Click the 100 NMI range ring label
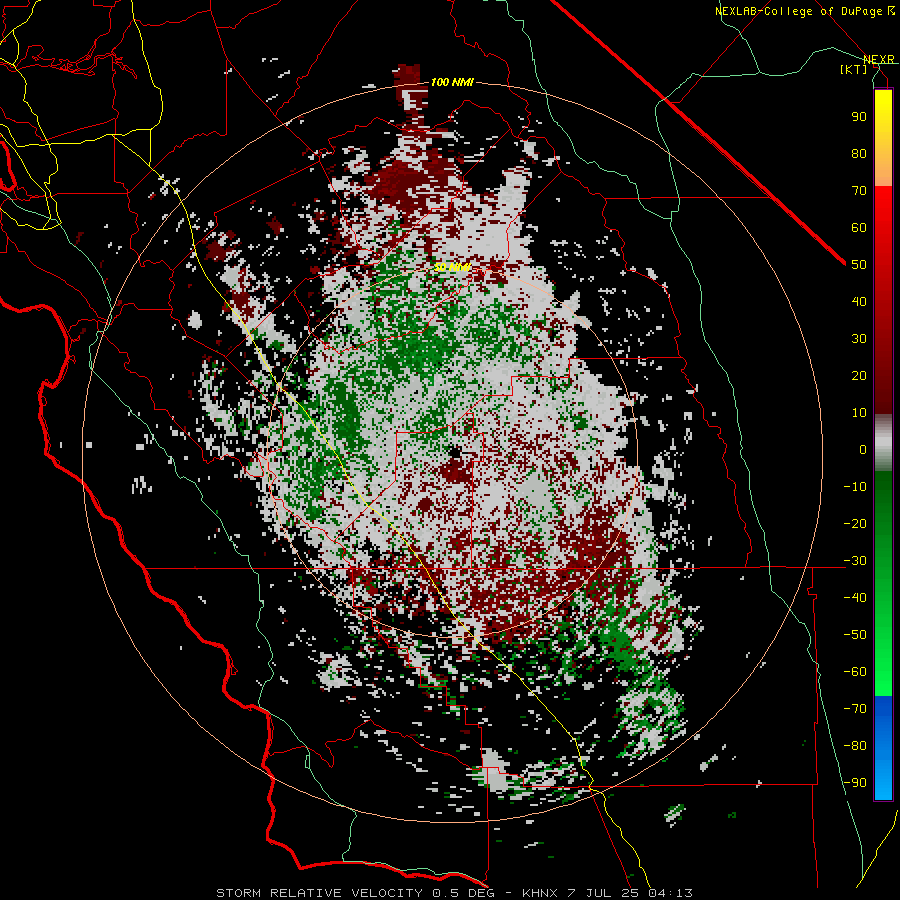 click(452, 82)
